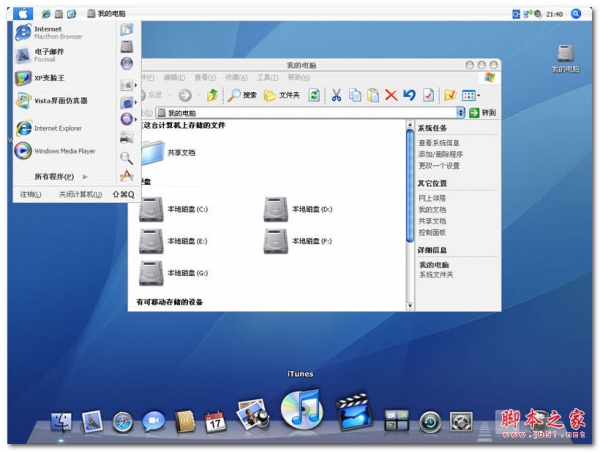Open 搜索 search in toolbar
The width and height of the screenshot is (600, 452).
(x=242, y=95)
